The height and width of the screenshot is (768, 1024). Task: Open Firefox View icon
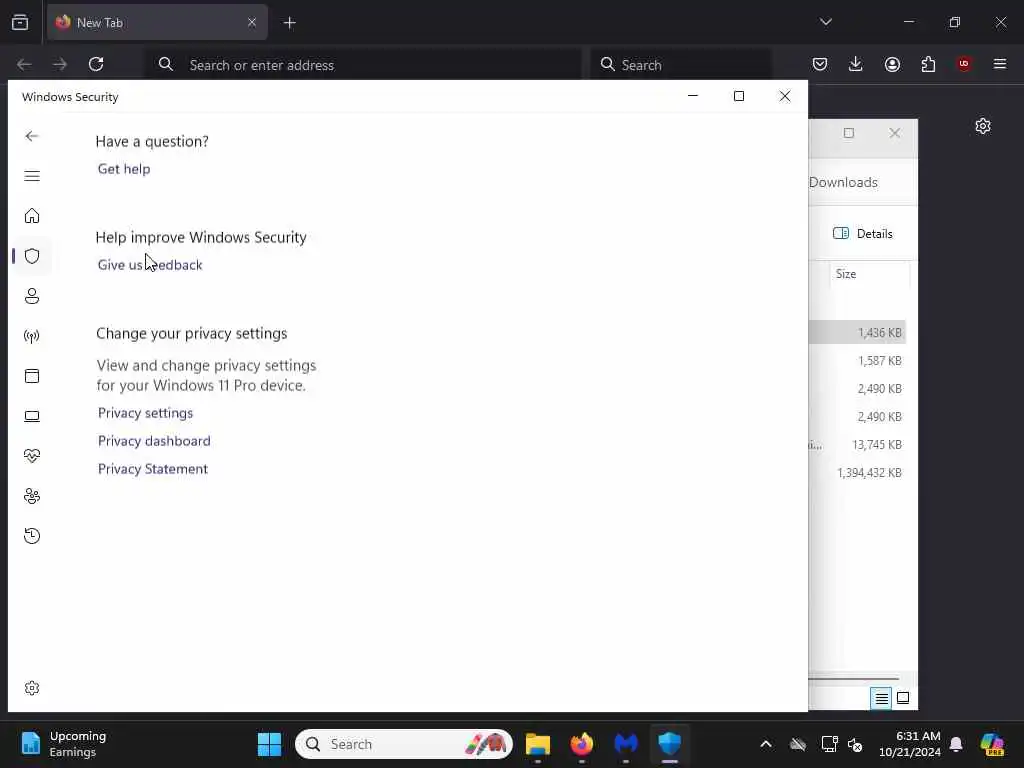(x=20, y=22)
